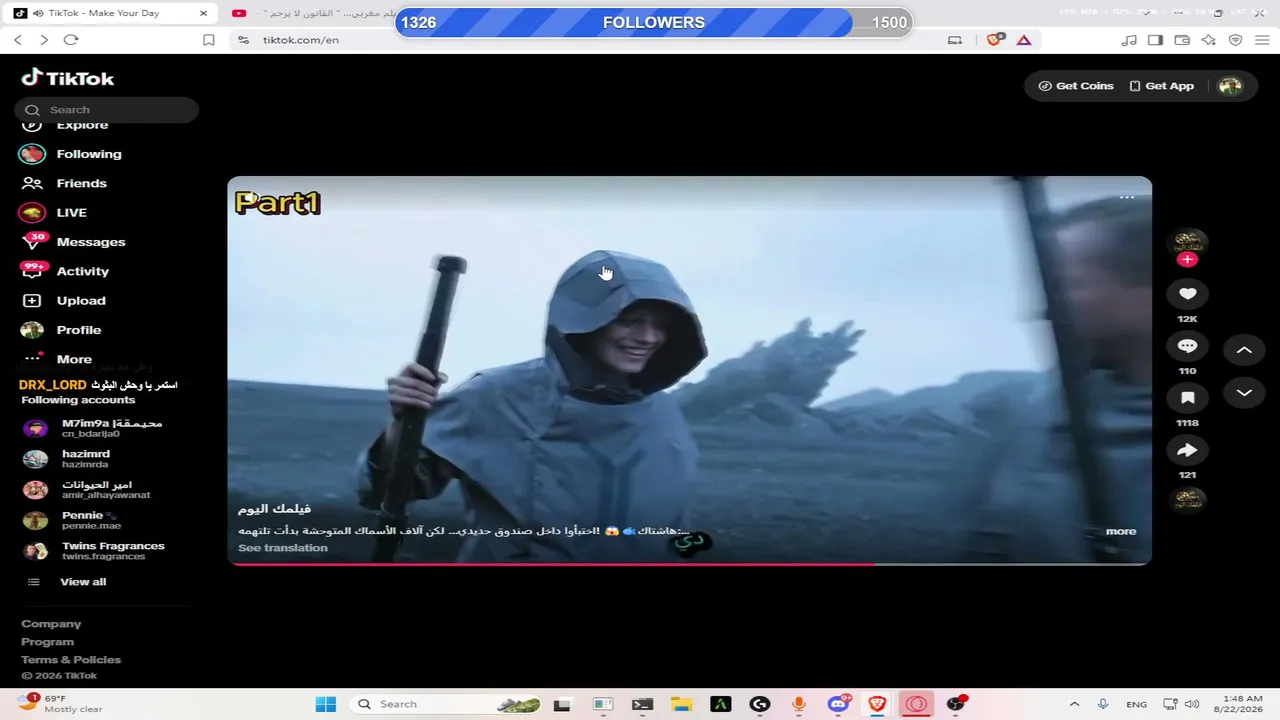Open the M7im9a following account

click(x=92, y=428)
